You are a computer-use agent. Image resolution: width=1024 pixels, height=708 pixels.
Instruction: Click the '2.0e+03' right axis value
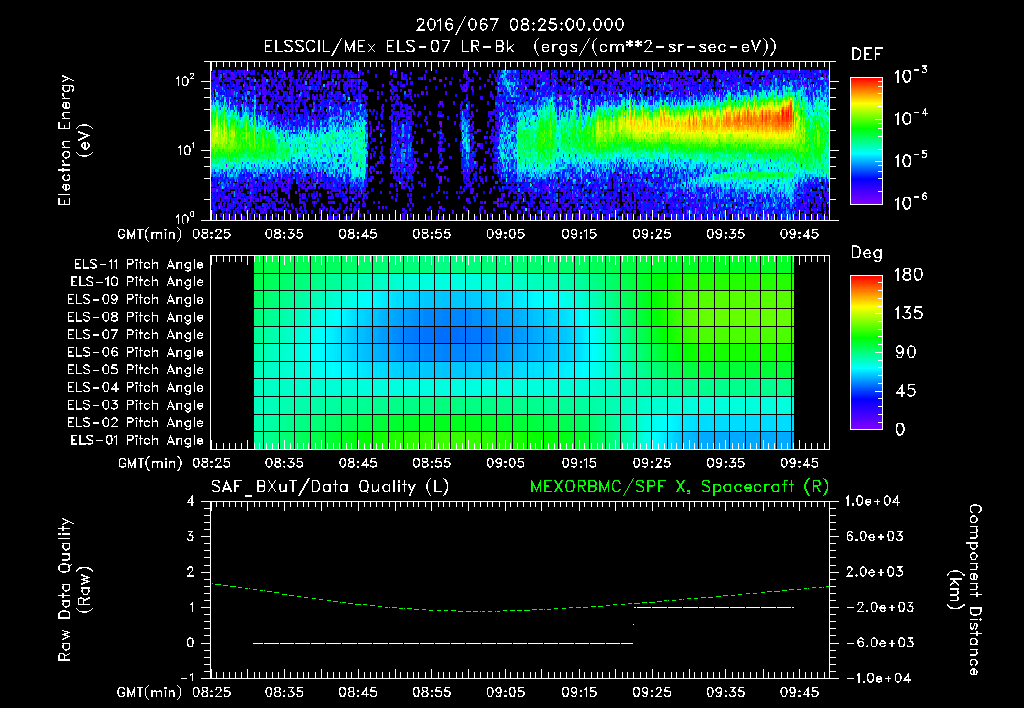tap(875, 572)
